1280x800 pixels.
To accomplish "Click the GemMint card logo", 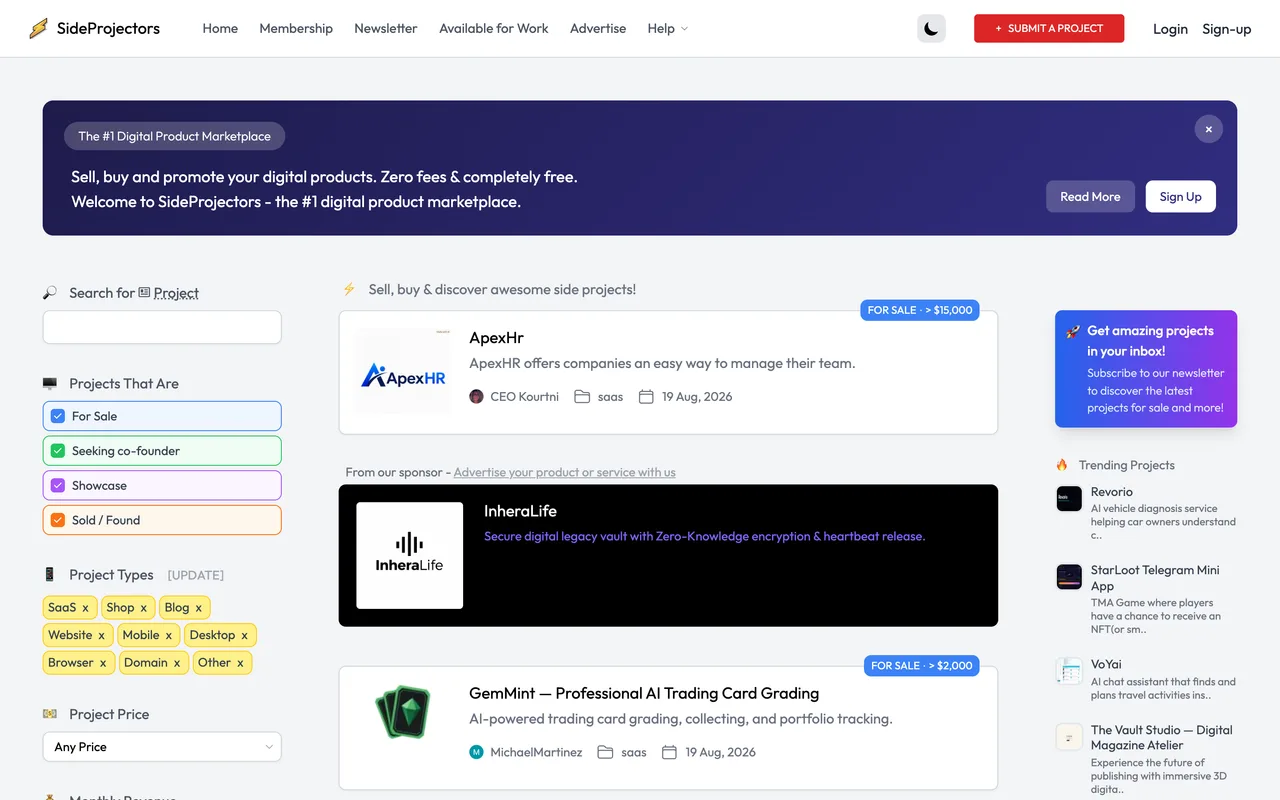I will [x=403, y=712].
